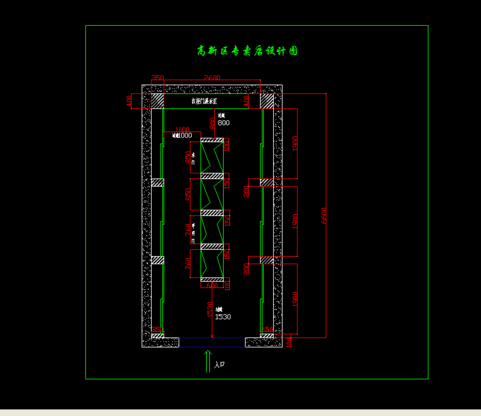Click the white 800 aisle label
Viewport: 481px width, 416px height.
point(224,123)
